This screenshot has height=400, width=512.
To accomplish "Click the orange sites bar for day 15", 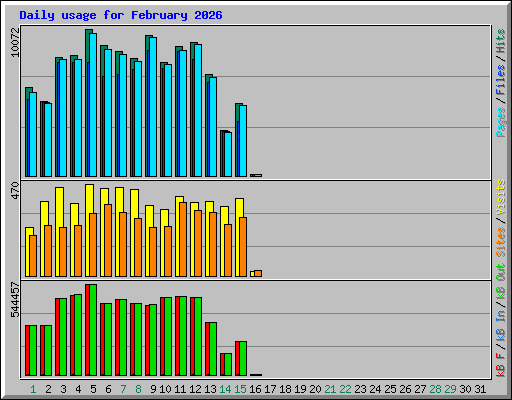I will coord(243,247).
